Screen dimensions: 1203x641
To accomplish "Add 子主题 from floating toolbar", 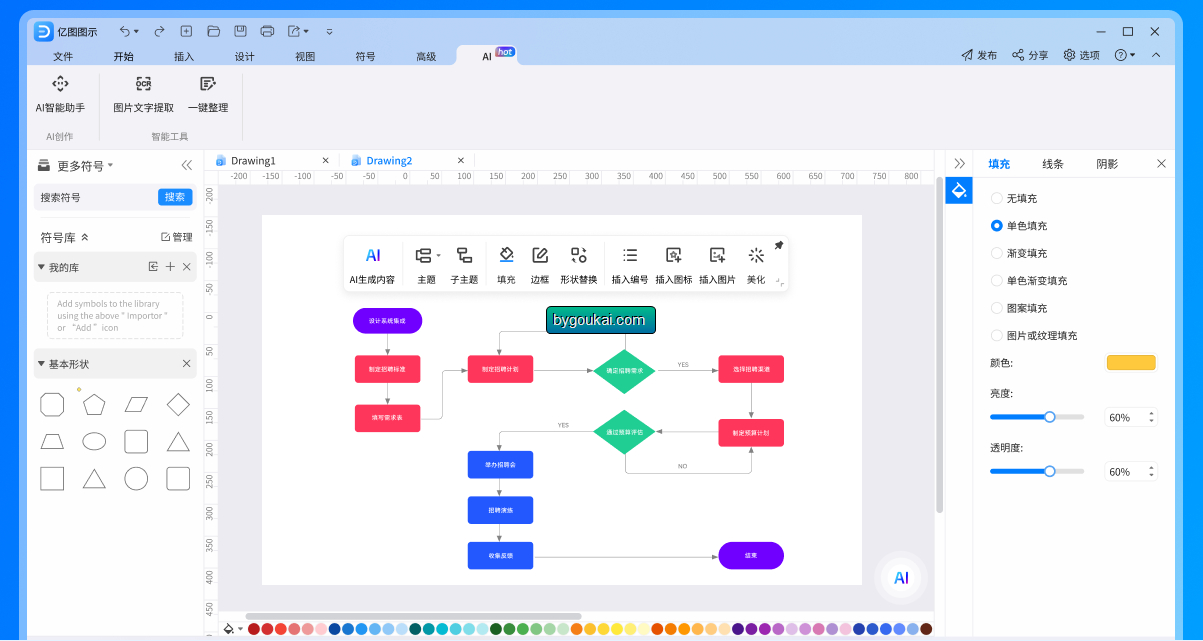I will (x=464, y=266).
